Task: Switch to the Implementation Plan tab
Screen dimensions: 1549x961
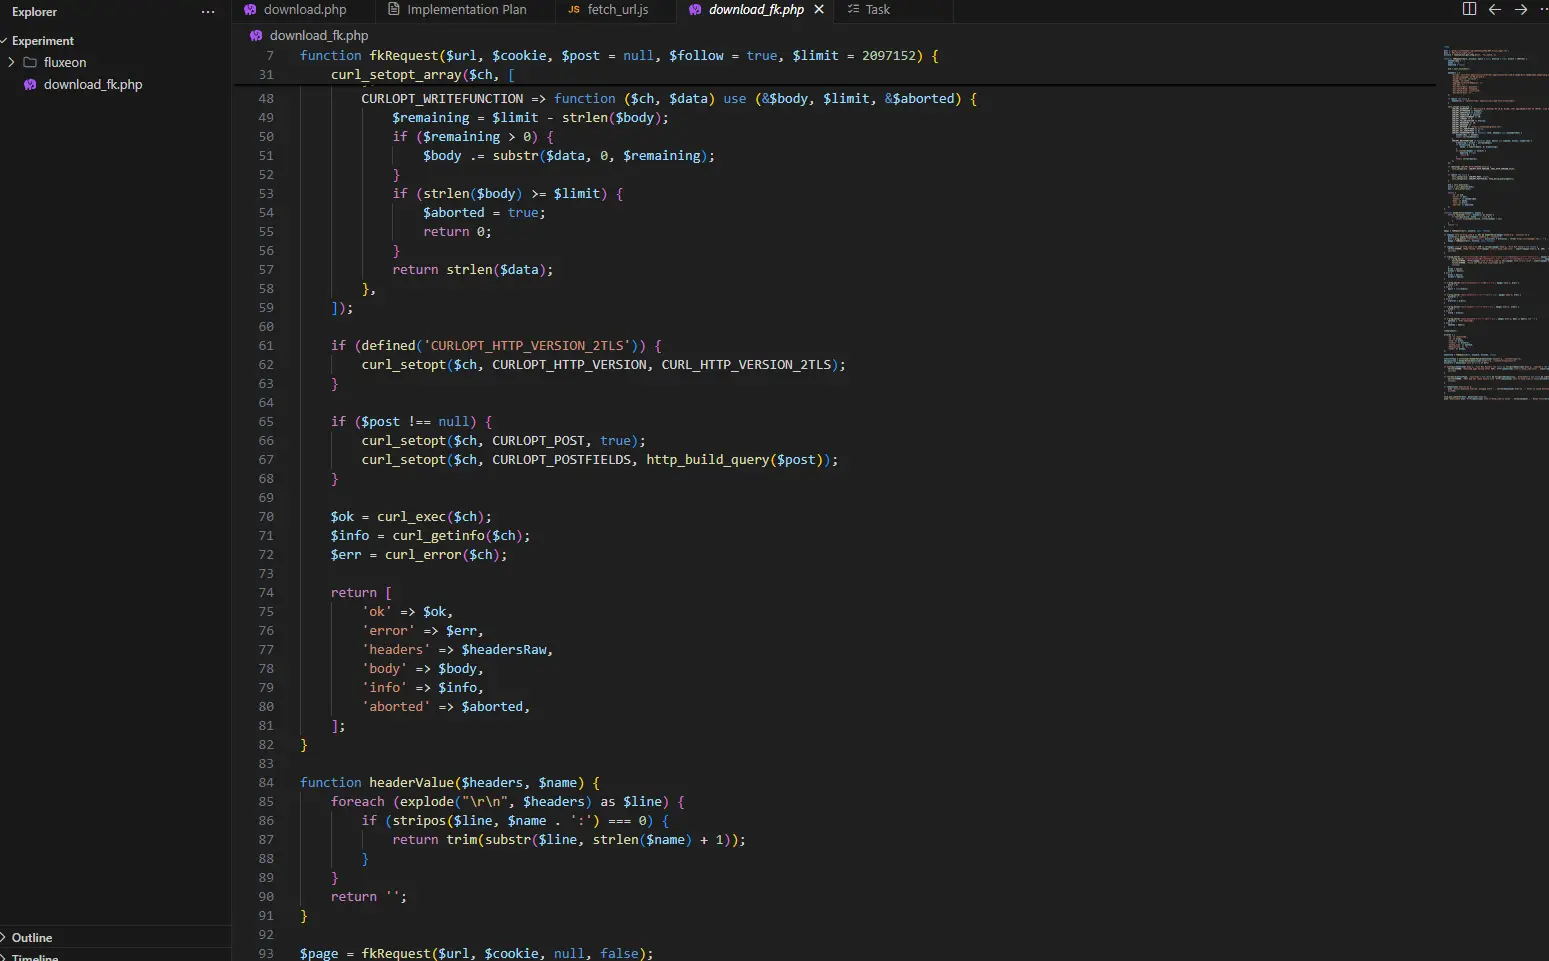Action: click(x=467, y=10)
